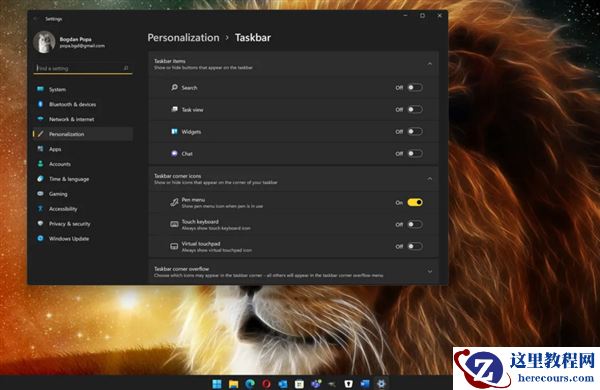Open the System settings category
This screenshot has width=600, height=390.
click(83, 89)
